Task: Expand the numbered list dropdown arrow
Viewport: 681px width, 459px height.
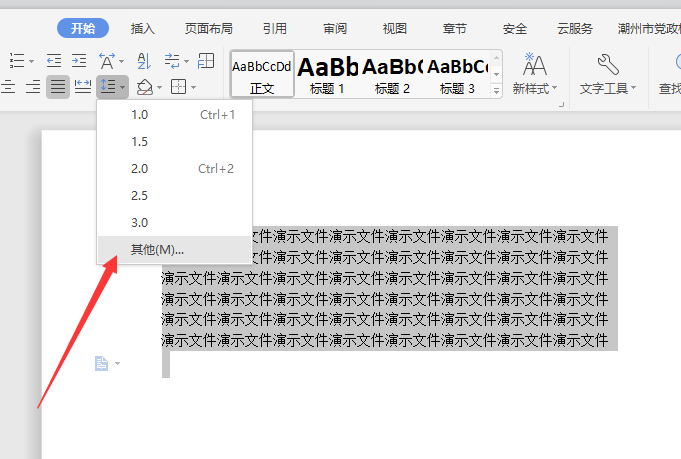Action: click(31, 61)
